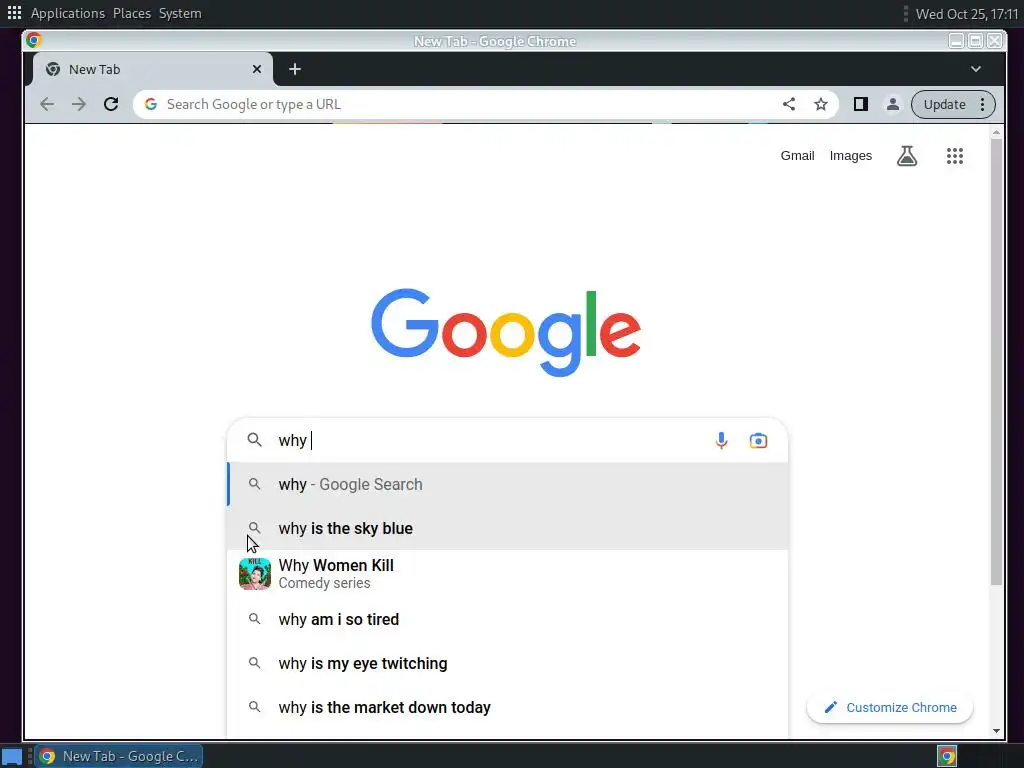
Task: Bookmark this tab with the star icon
Action: [x=821, y=104]
